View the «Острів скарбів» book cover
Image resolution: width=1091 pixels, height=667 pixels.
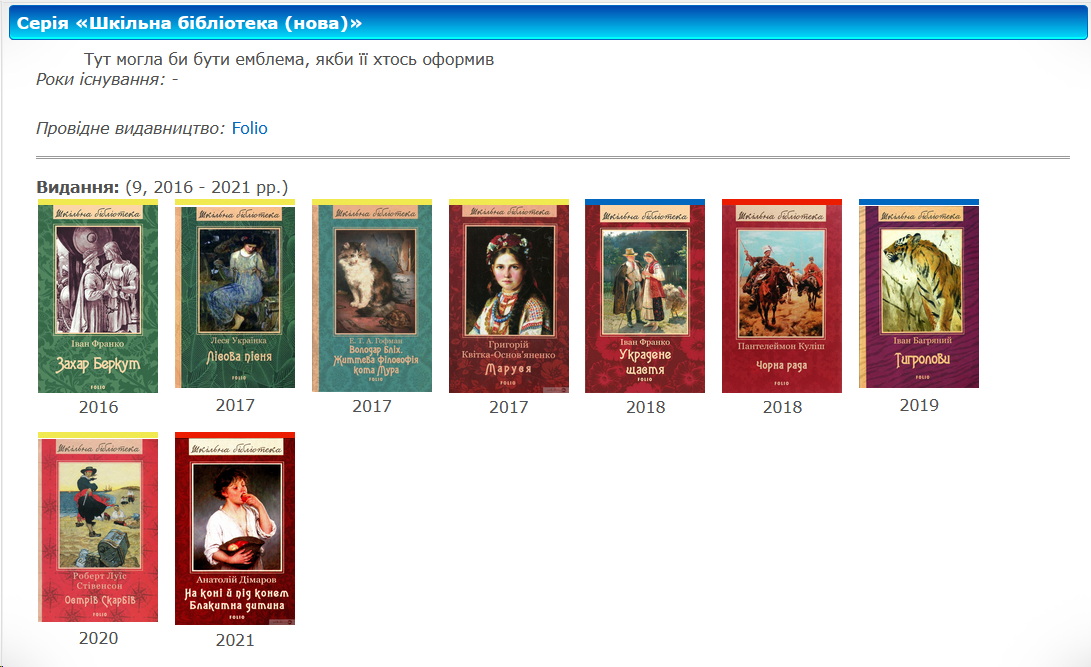click(98, 527)
